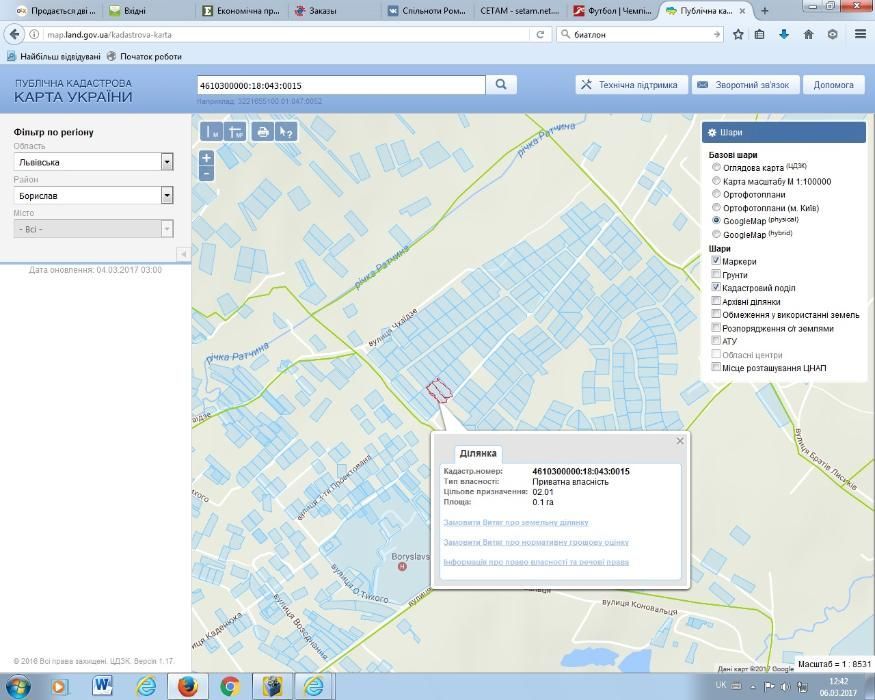Screen dimensions: 875x700
Task: Switch to the CETAM browser tab
Action: [521, 11]
